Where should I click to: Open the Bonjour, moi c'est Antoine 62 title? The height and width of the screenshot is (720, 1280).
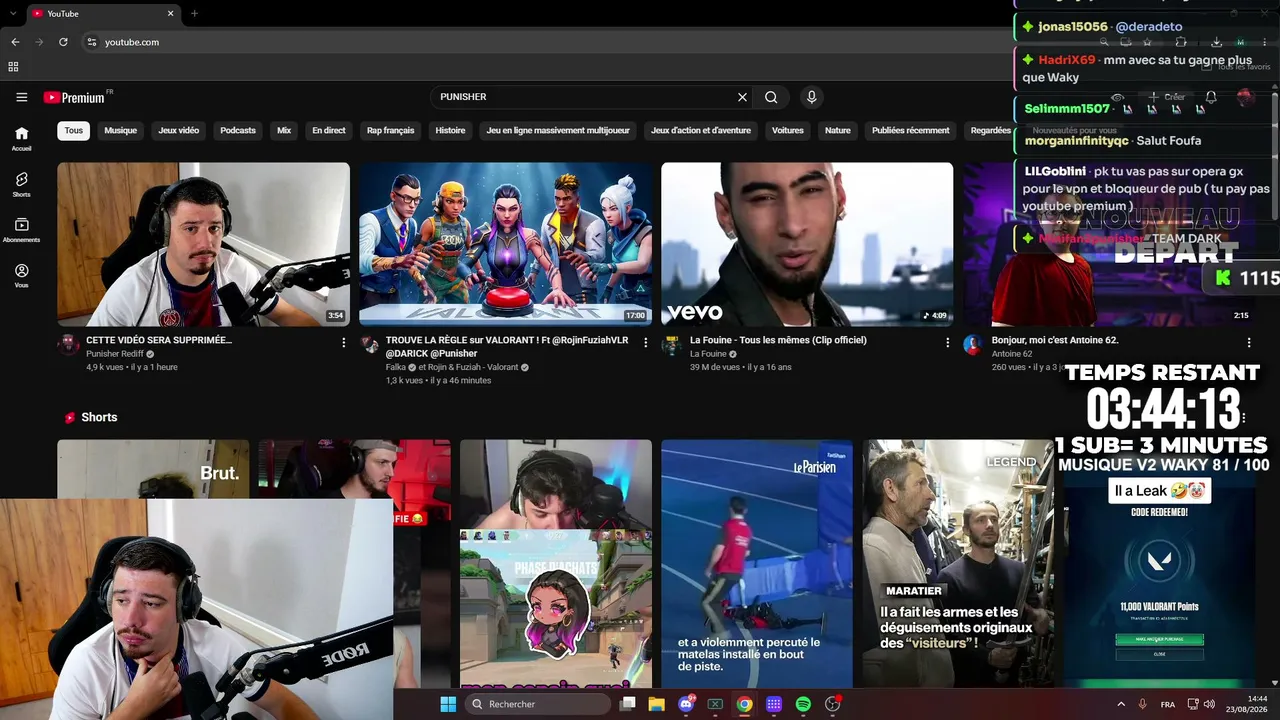coord(1055,340)
